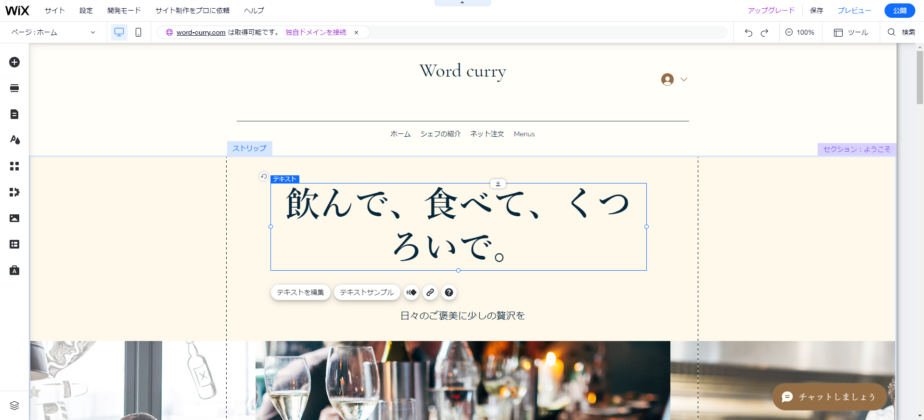Open the ヘルプ menu
The image size is (924, 420).
click(x=254, y=11)
